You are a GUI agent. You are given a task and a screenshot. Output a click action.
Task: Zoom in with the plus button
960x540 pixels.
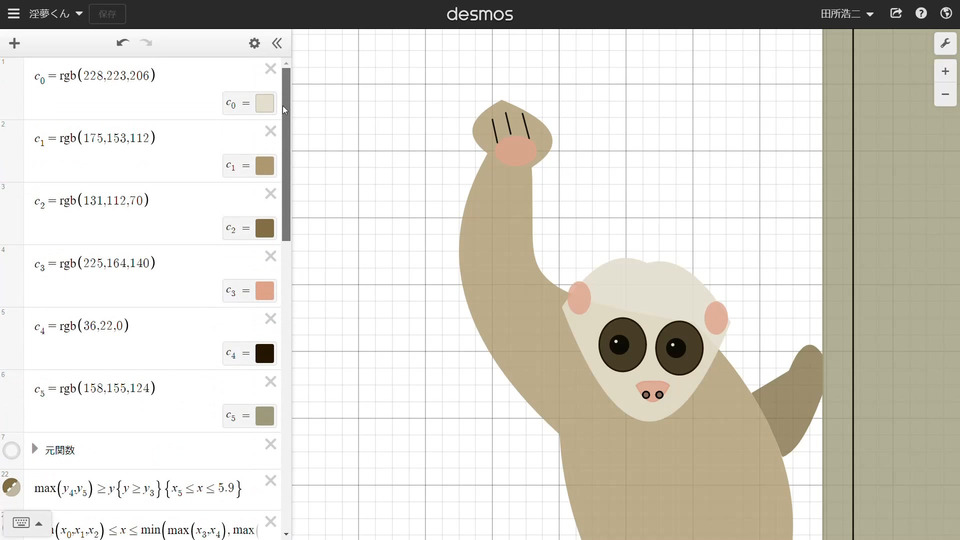[945, 72]
